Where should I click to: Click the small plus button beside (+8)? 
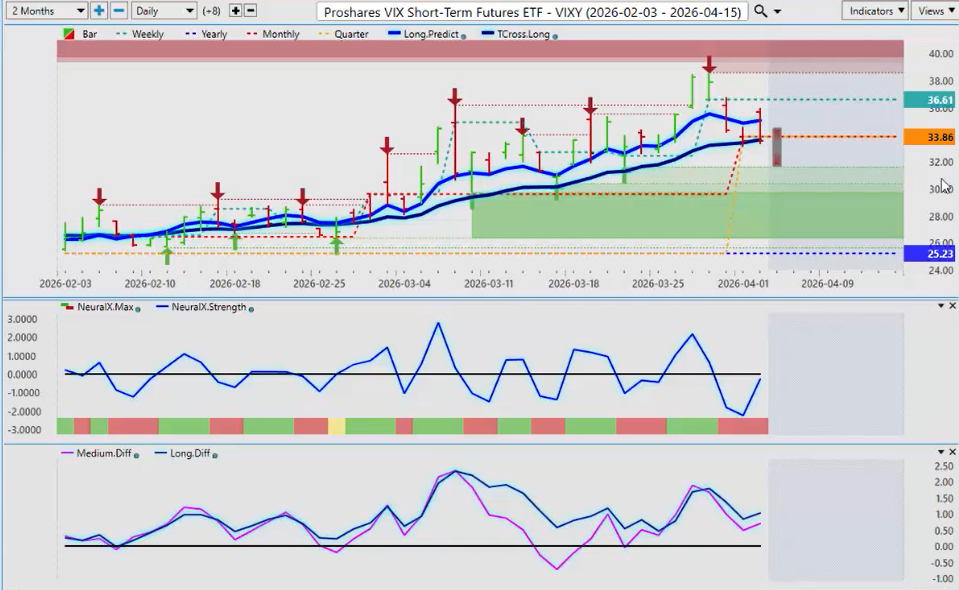pyautogui.click(x=235, y=10)
